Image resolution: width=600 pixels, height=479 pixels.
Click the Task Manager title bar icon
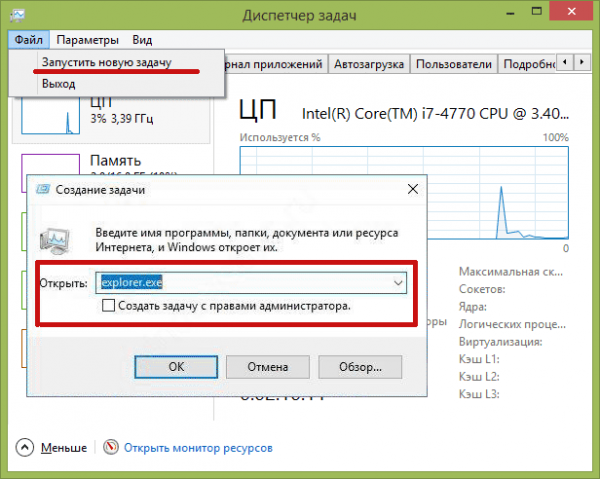(18, 15)
